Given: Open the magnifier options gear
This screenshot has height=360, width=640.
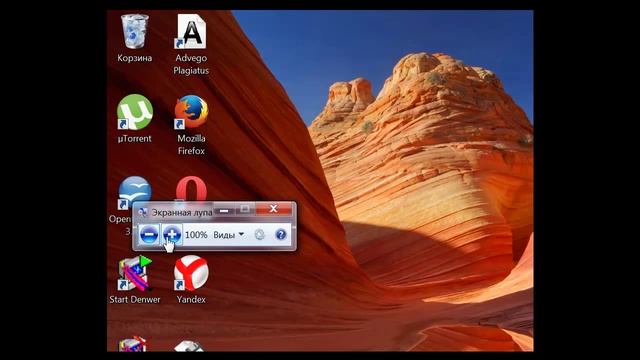Looking at the screenshot, I should (x=260, y=235).
